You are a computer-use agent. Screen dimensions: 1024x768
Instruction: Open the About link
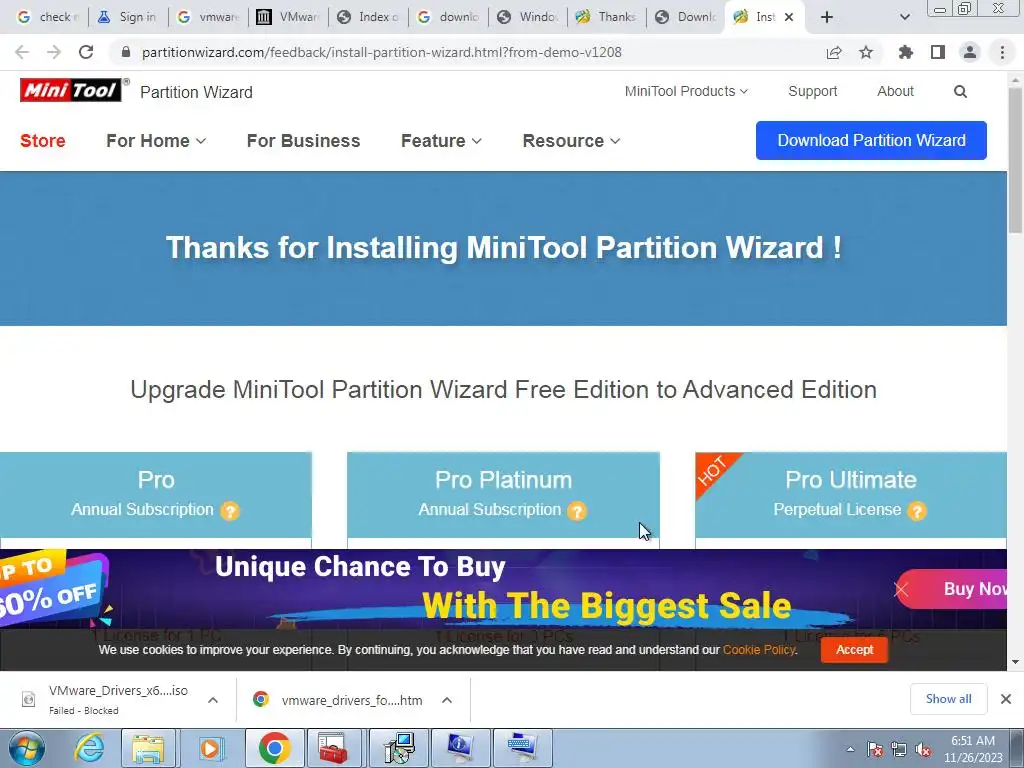[895, 91]
